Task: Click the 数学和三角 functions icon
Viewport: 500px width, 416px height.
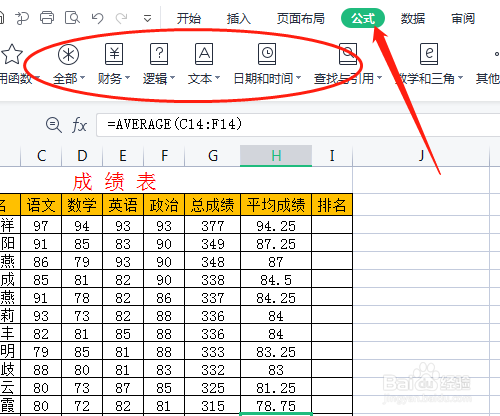Action: (429, 54)
